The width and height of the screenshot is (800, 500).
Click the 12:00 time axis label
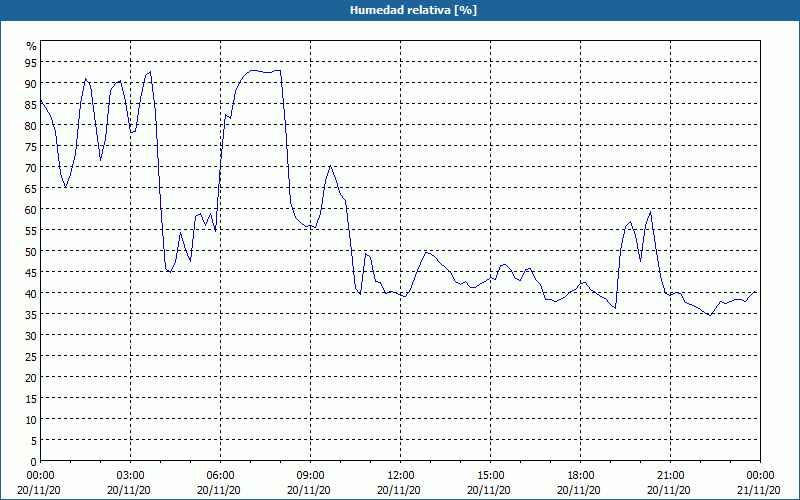[x=401, y=476]
